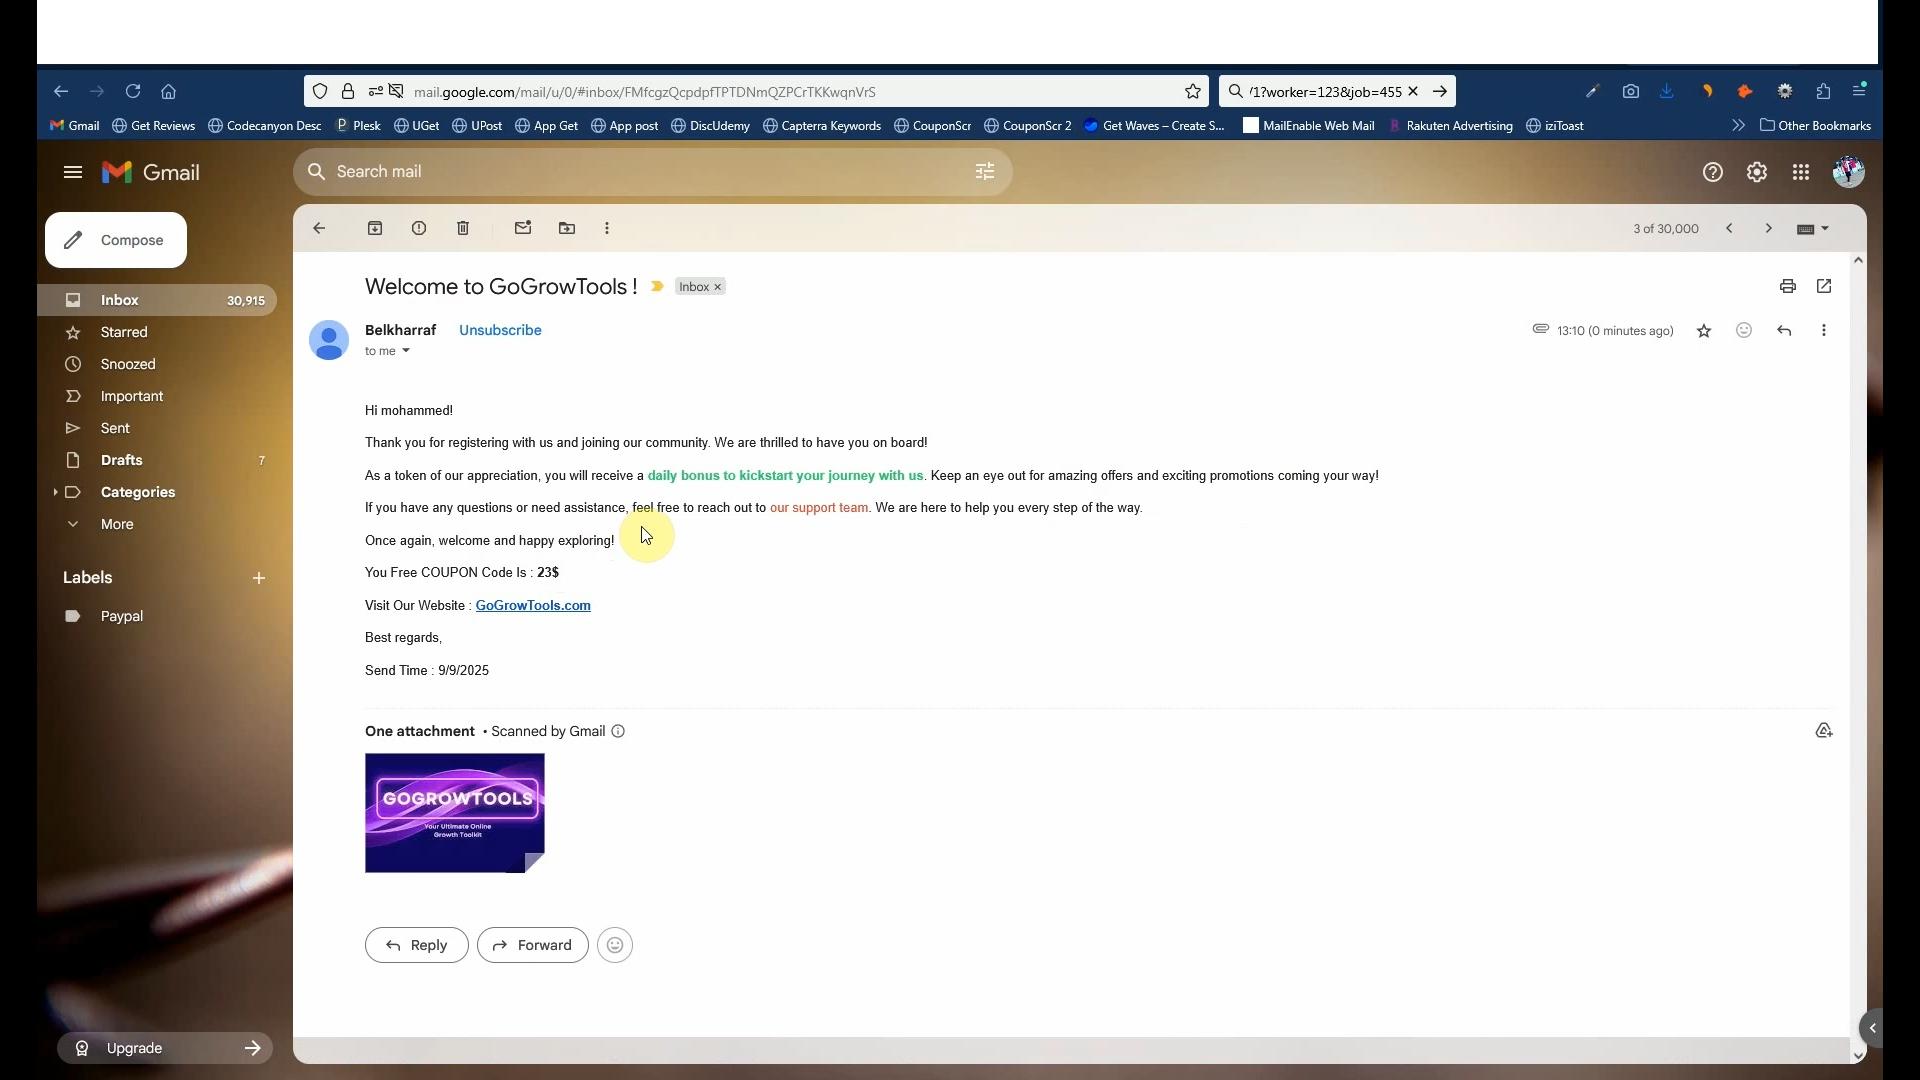Viewport: 1920px width, 1080px height.
Task: Expand More in left sidebar
Action: click(116, 524)
